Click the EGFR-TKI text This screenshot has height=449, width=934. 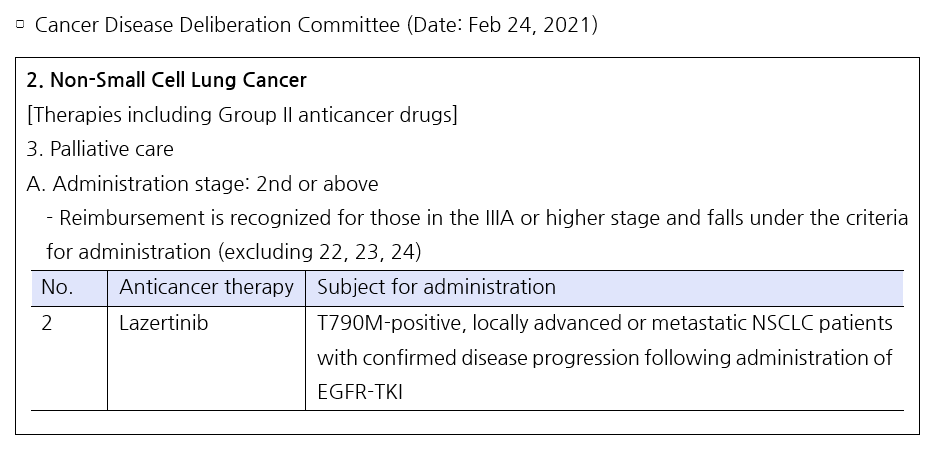[360, 392]
